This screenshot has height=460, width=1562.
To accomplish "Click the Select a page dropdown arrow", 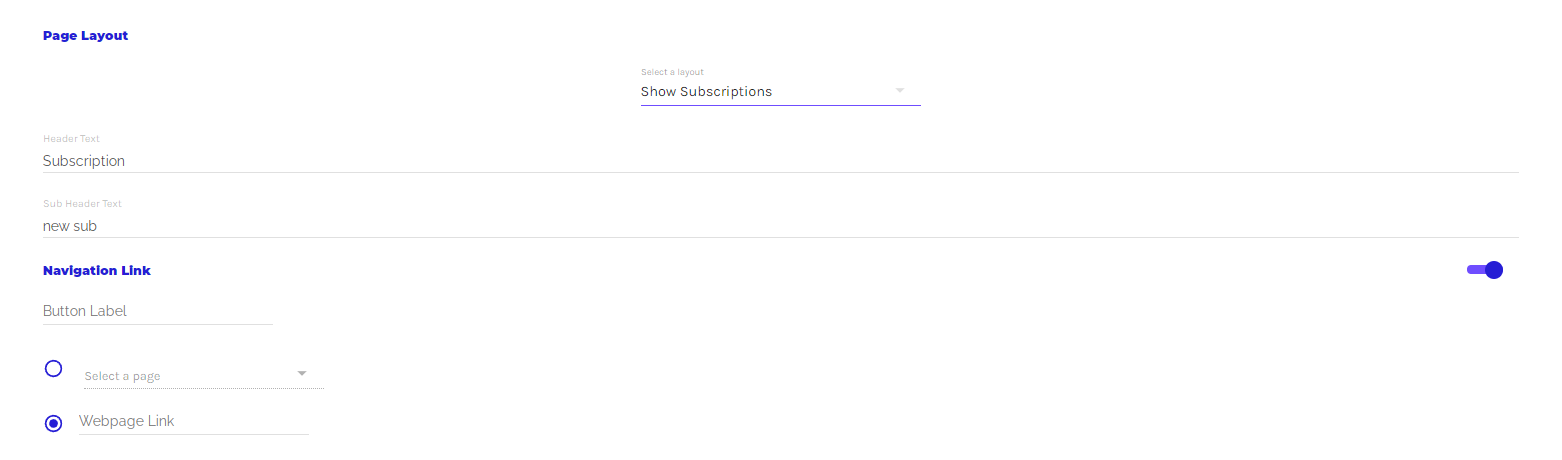I will [x=302, y=374].
